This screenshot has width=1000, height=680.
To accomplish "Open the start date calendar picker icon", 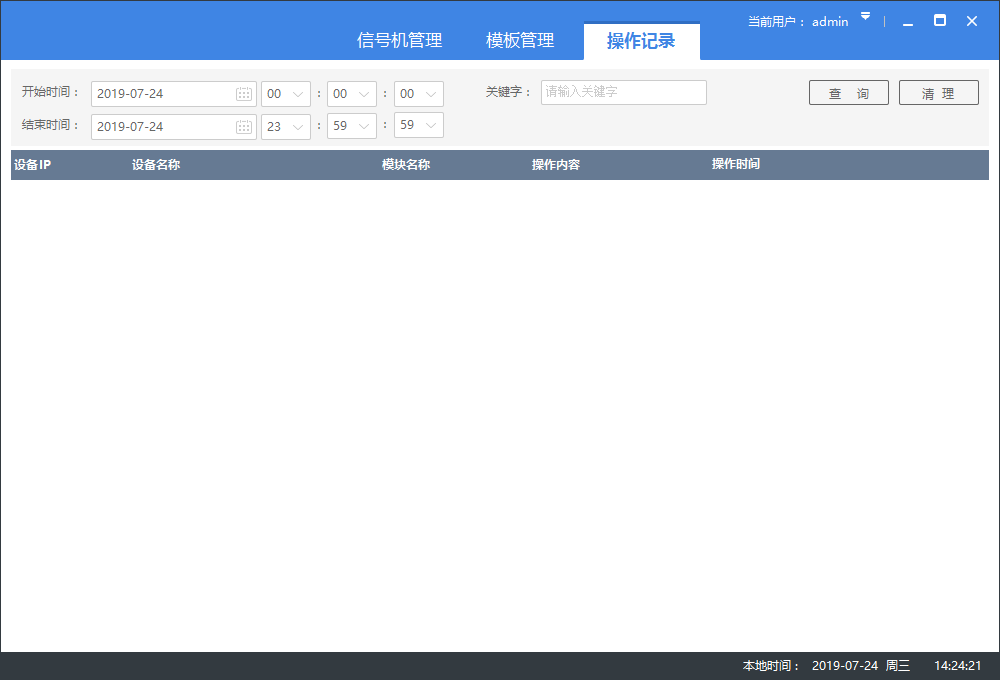I will (244, 94).
